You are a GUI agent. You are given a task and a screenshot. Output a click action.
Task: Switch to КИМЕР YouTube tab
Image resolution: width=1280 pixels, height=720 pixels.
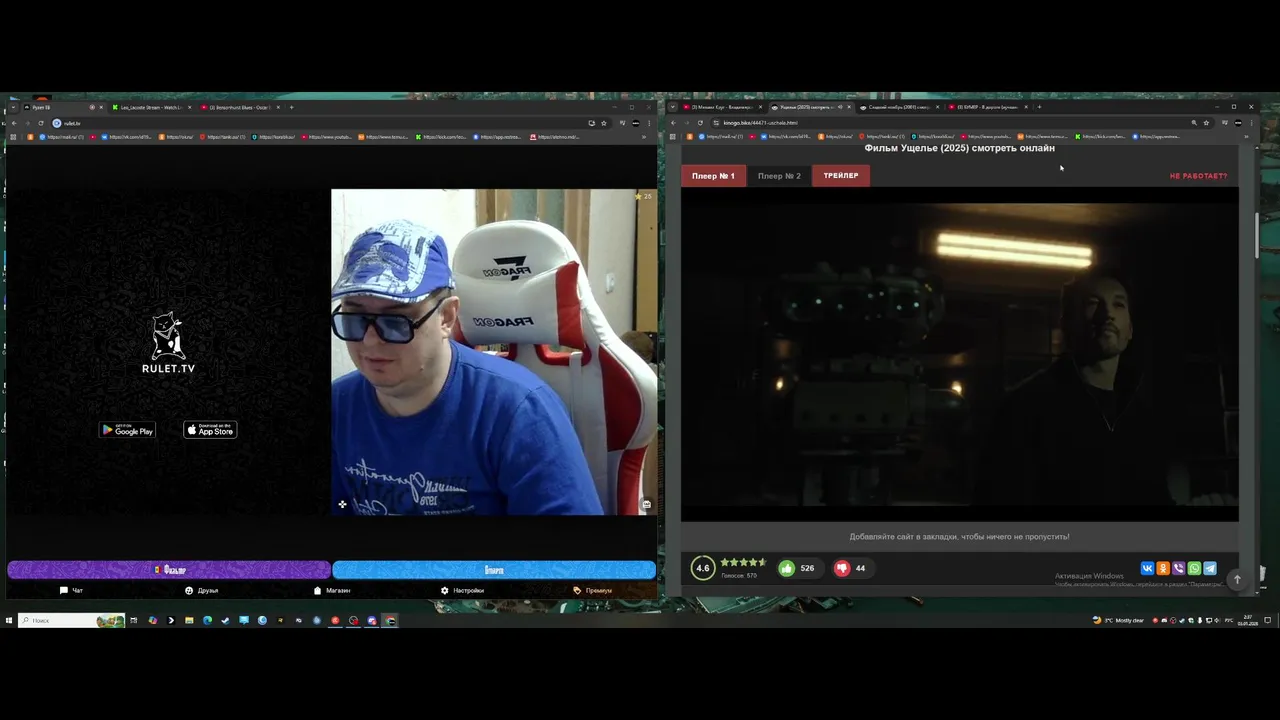click(987, 107)
